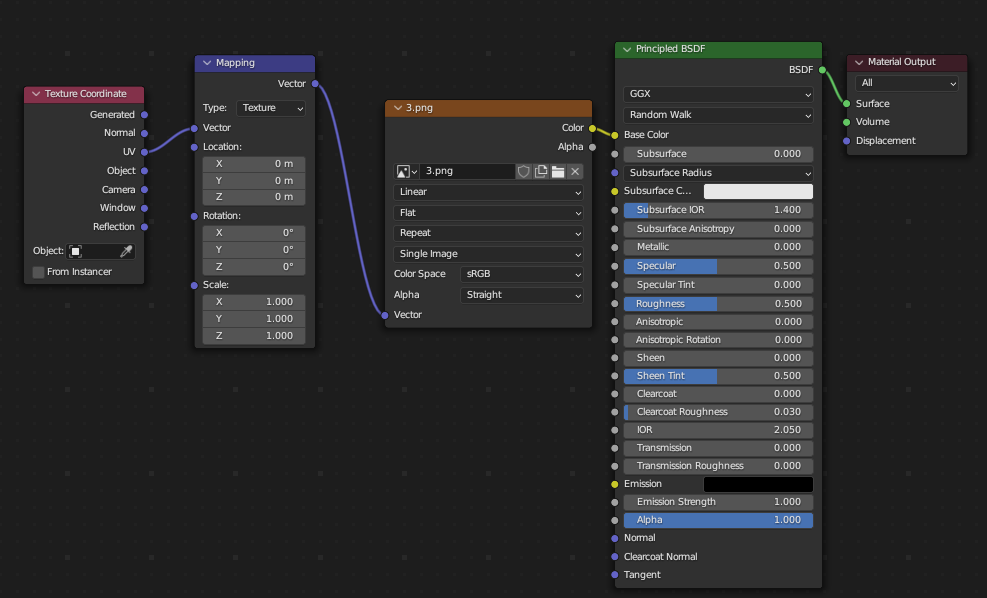
Task: Click the Transmission value field
Action: coord(718,448)
